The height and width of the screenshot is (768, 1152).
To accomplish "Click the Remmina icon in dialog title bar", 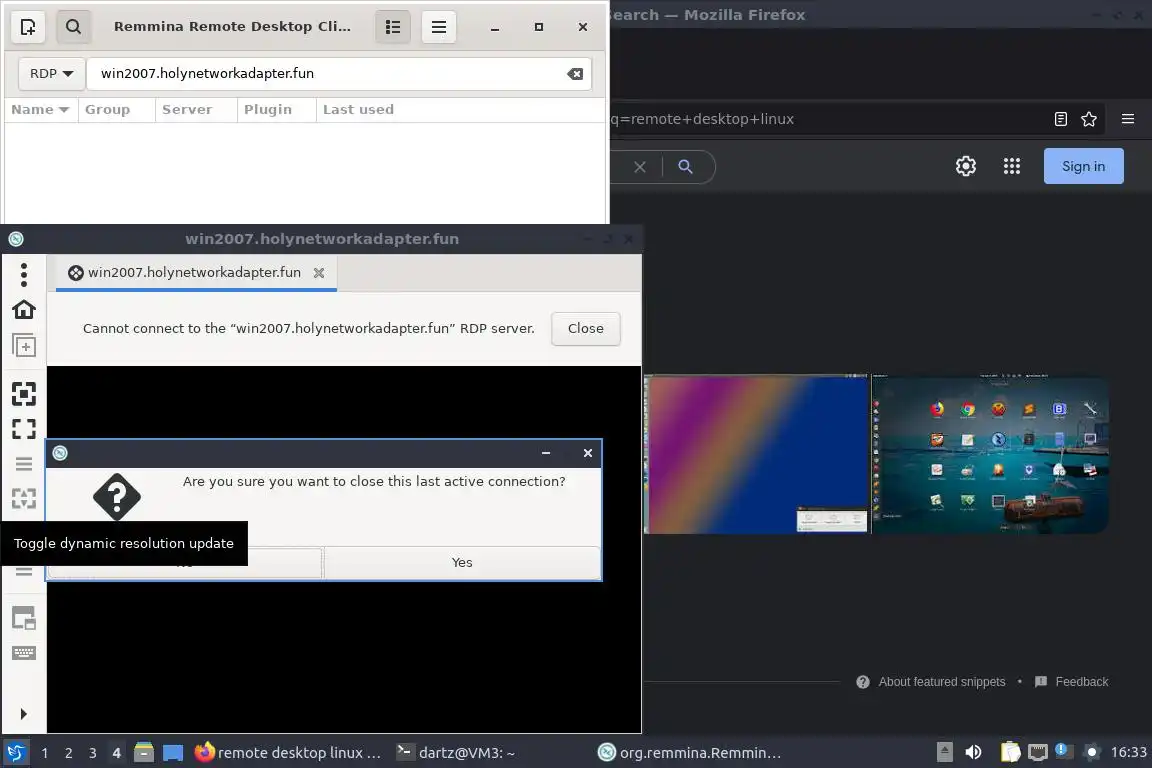I will [x=60, y=453].
